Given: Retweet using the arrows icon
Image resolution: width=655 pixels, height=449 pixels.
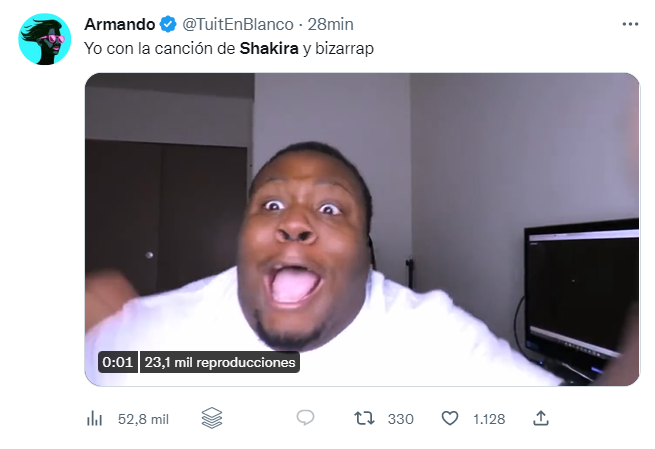Looking at the screenshot, I should point(364,418).
